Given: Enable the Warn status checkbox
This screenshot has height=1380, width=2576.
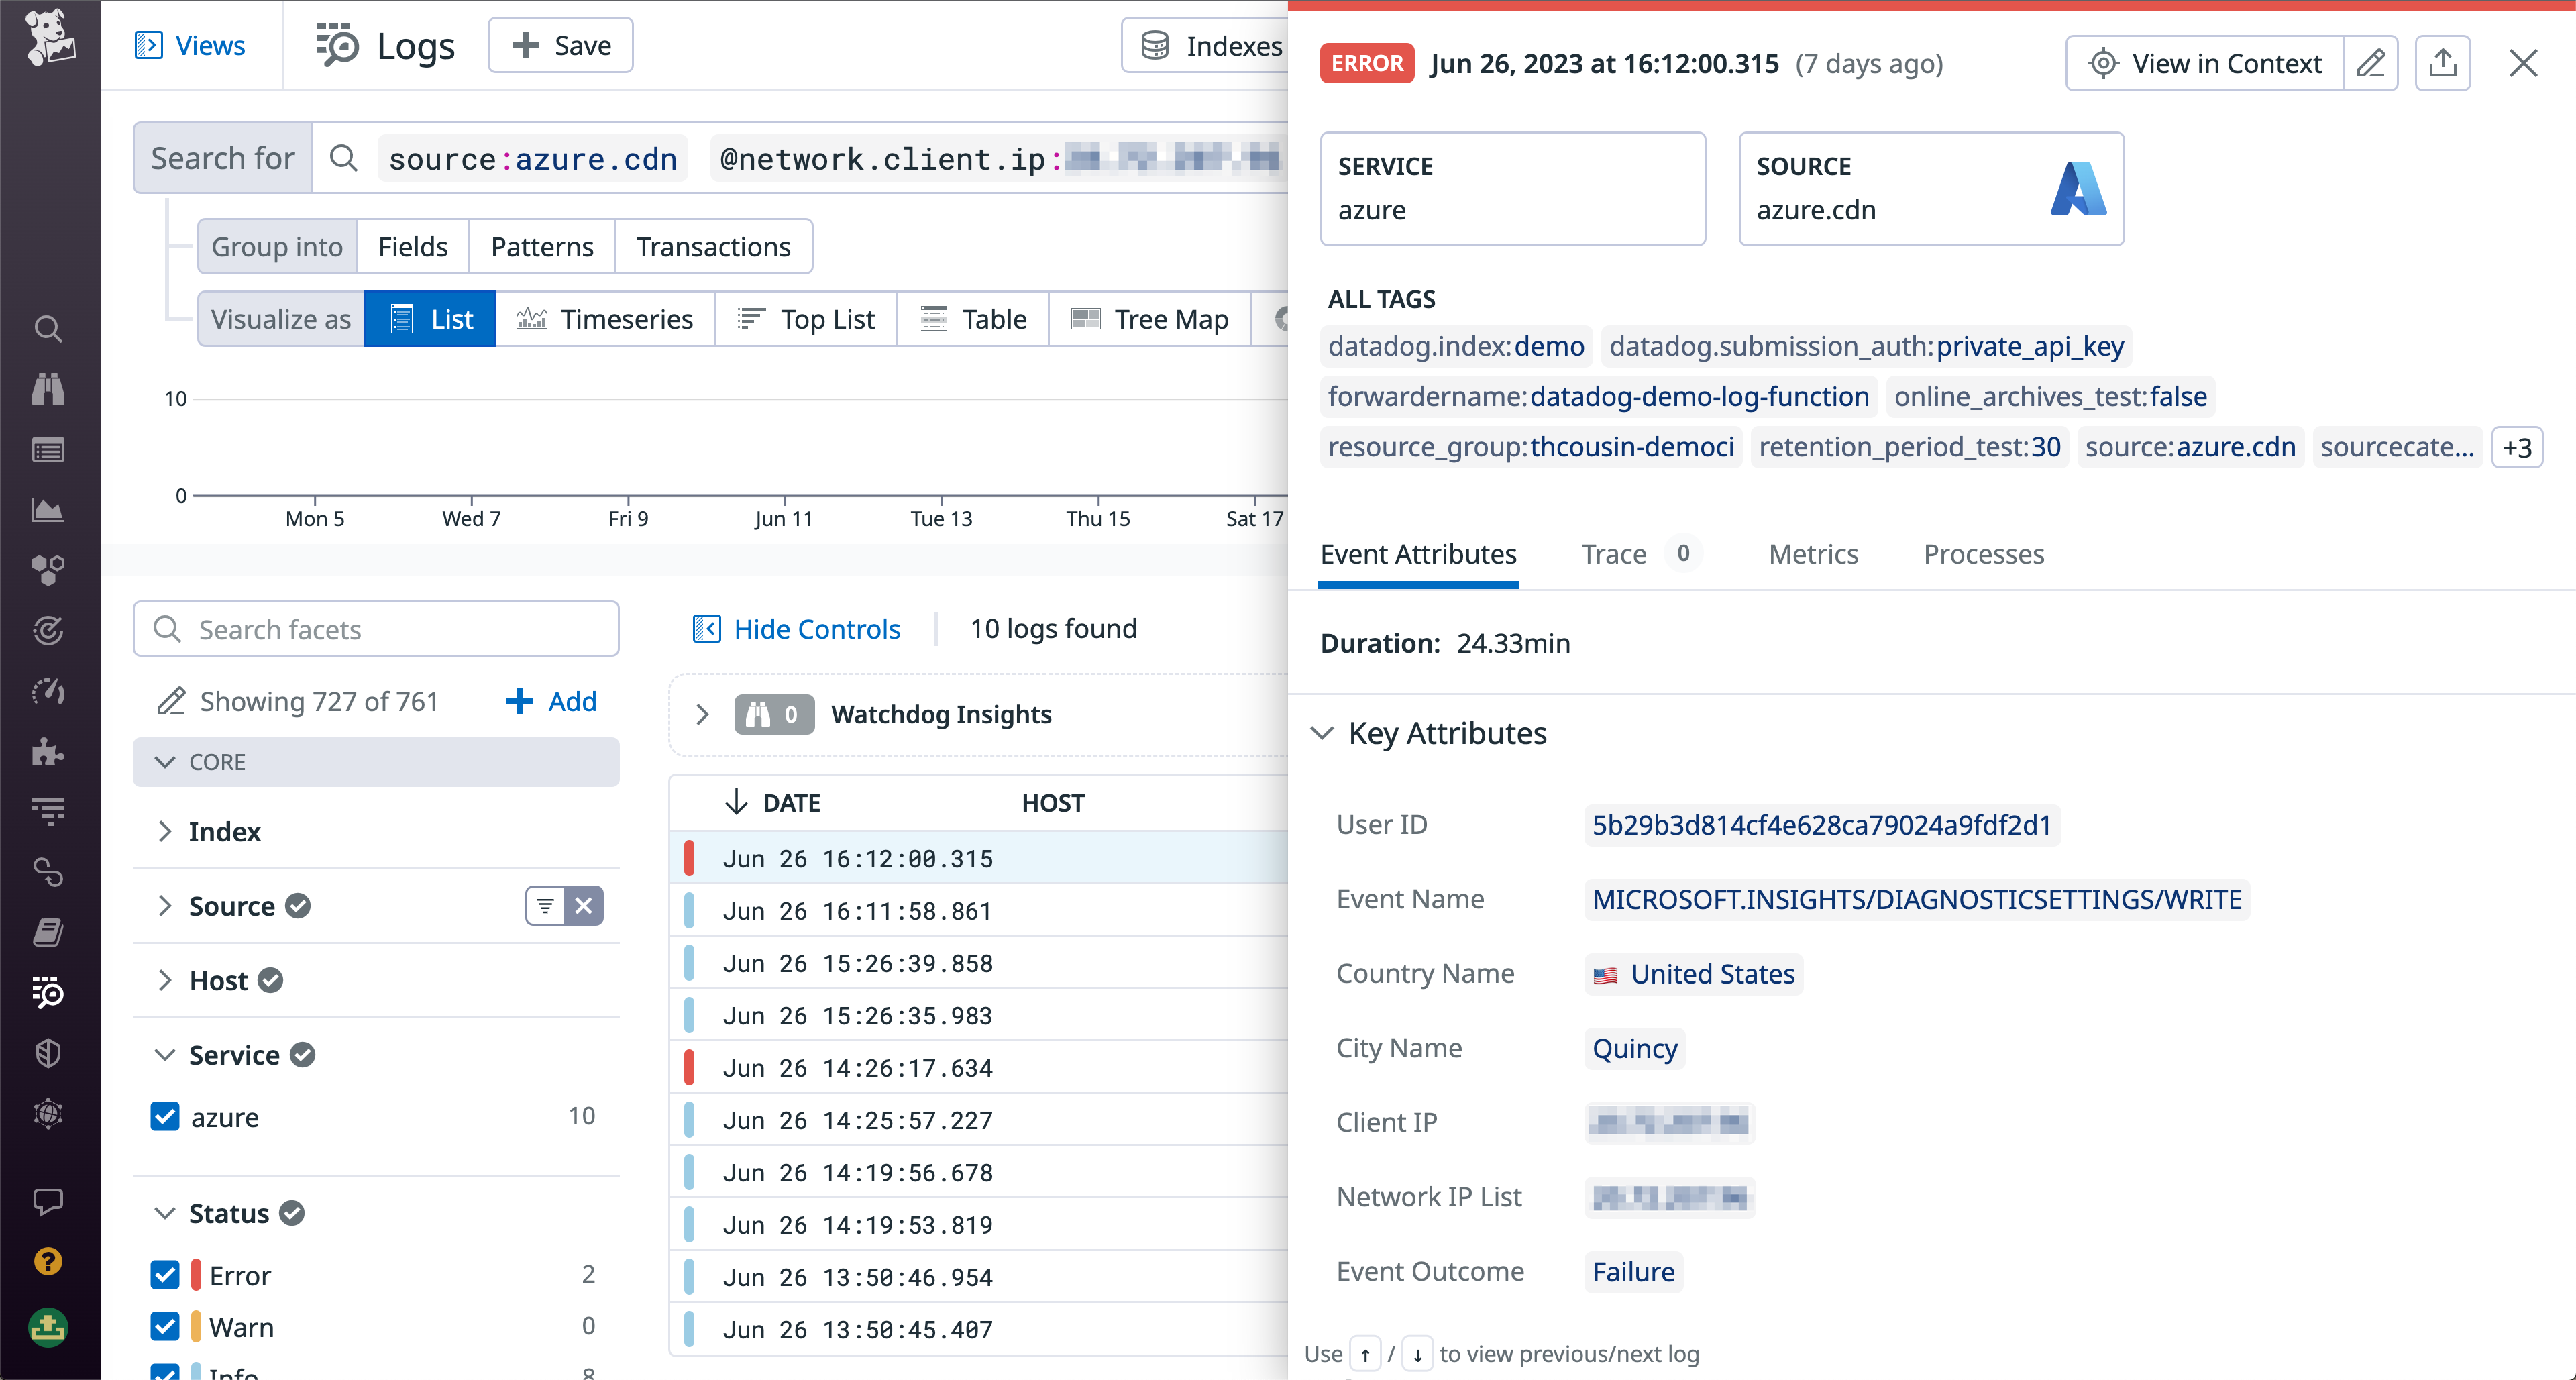Looking at the screenshot, I should coord(165,1327).
